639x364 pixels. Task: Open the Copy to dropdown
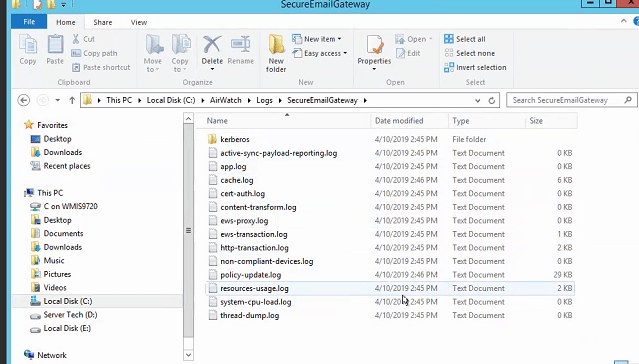[180, 54]
